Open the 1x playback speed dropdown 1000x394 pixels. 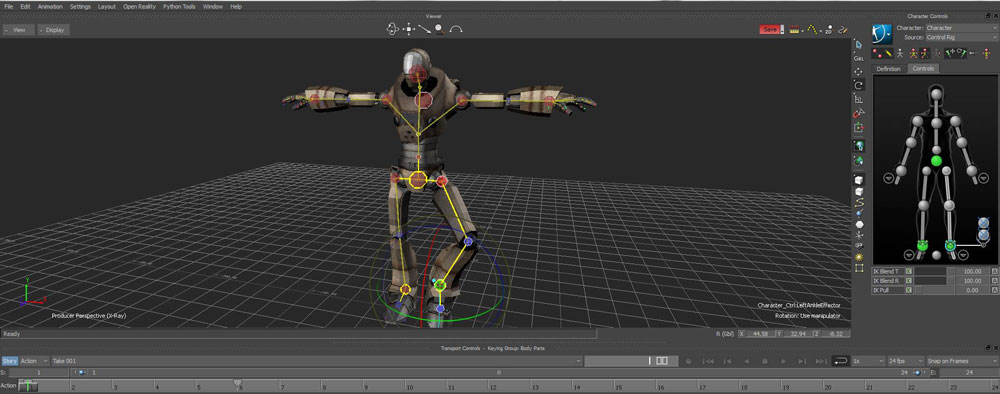(869, 361)
